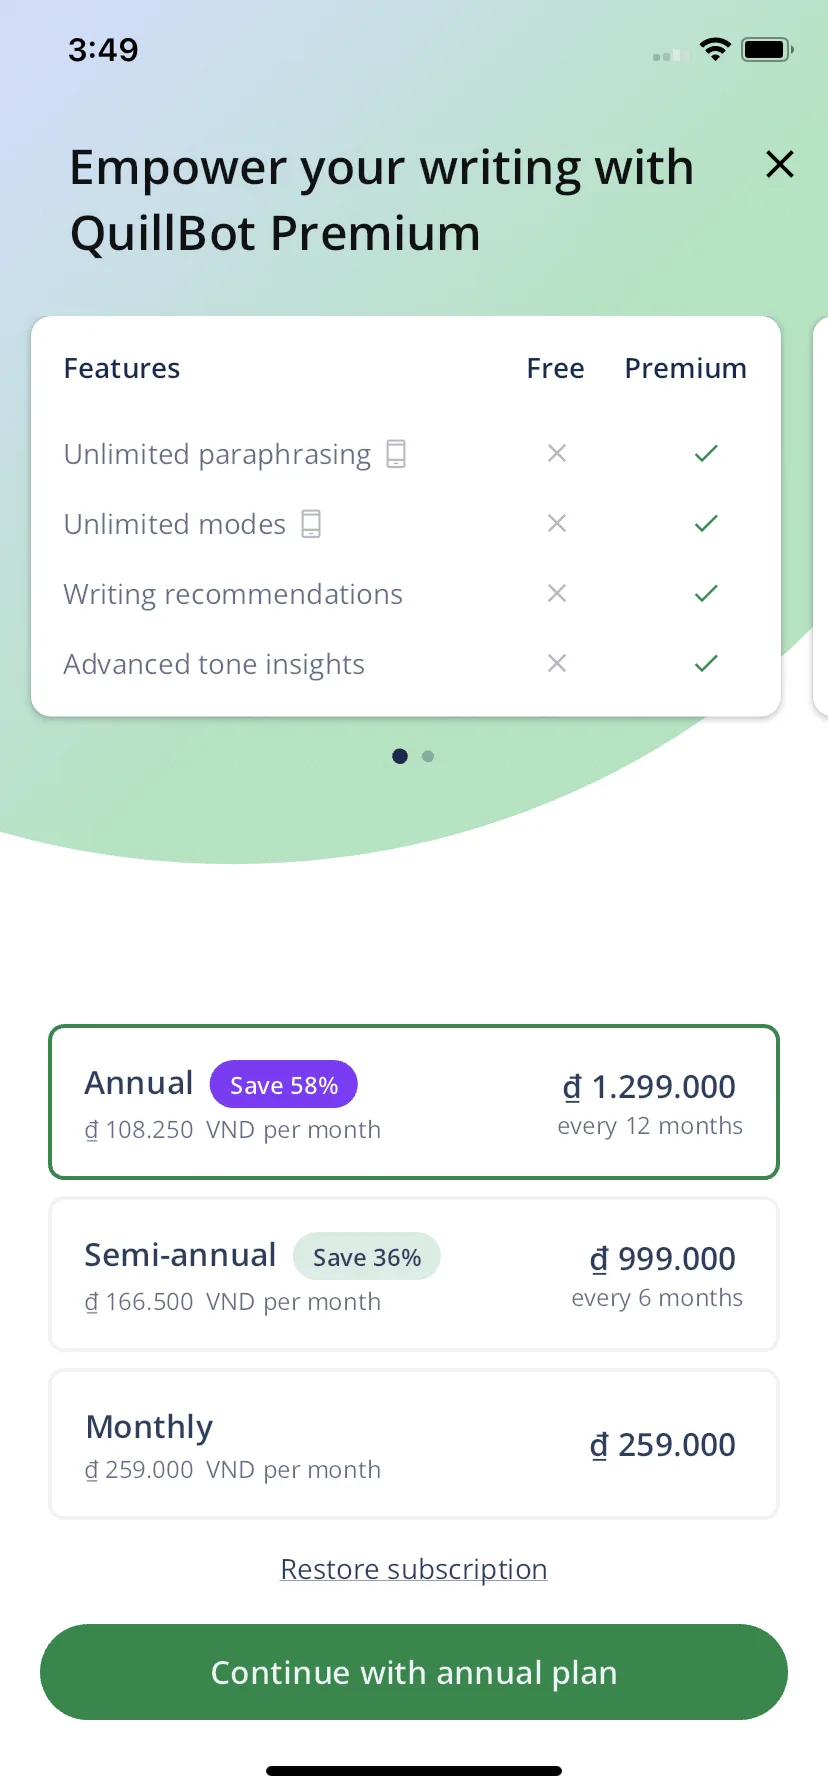Screen dimensions: 828x1792
Task: Tap the Free column header
Action: click(556, 369)
